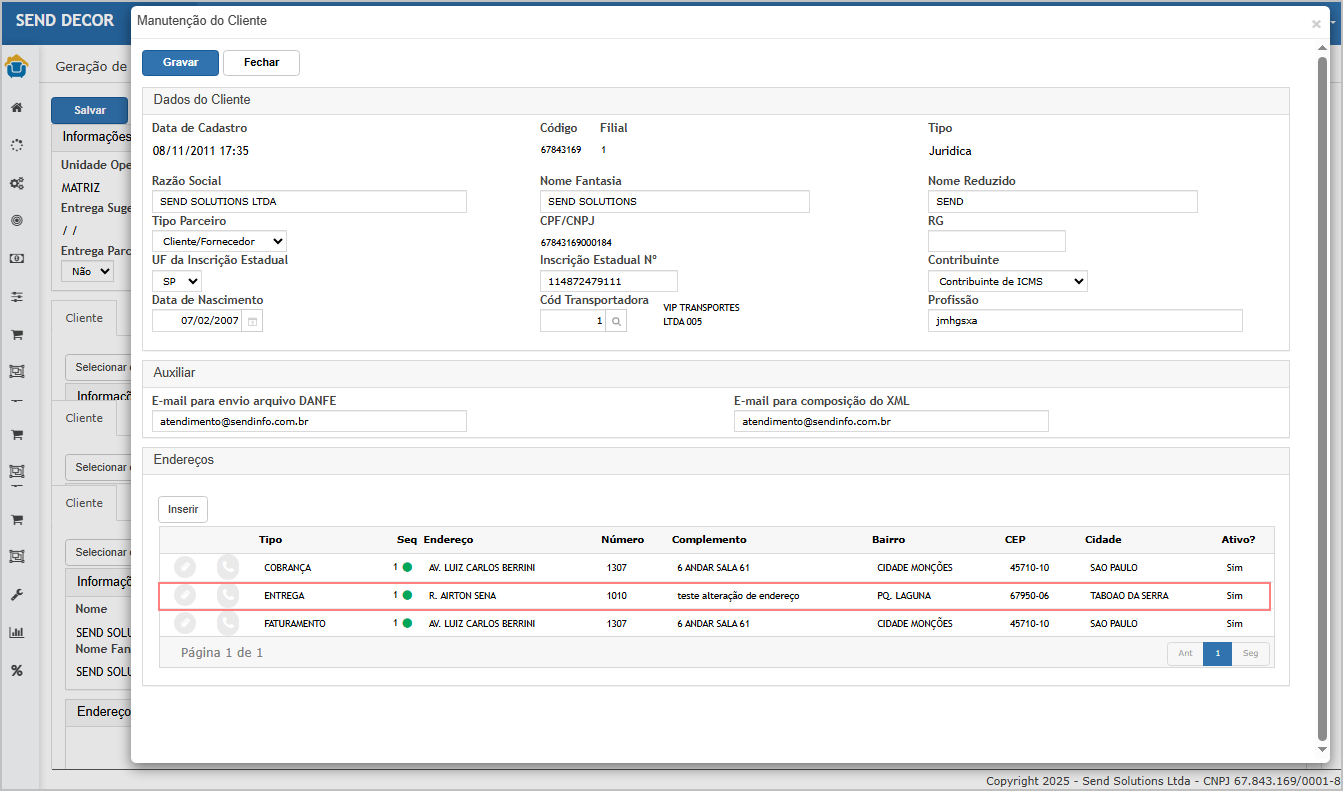
Task: Click the phone icon in the ENTREGA row
Action: 228,595
